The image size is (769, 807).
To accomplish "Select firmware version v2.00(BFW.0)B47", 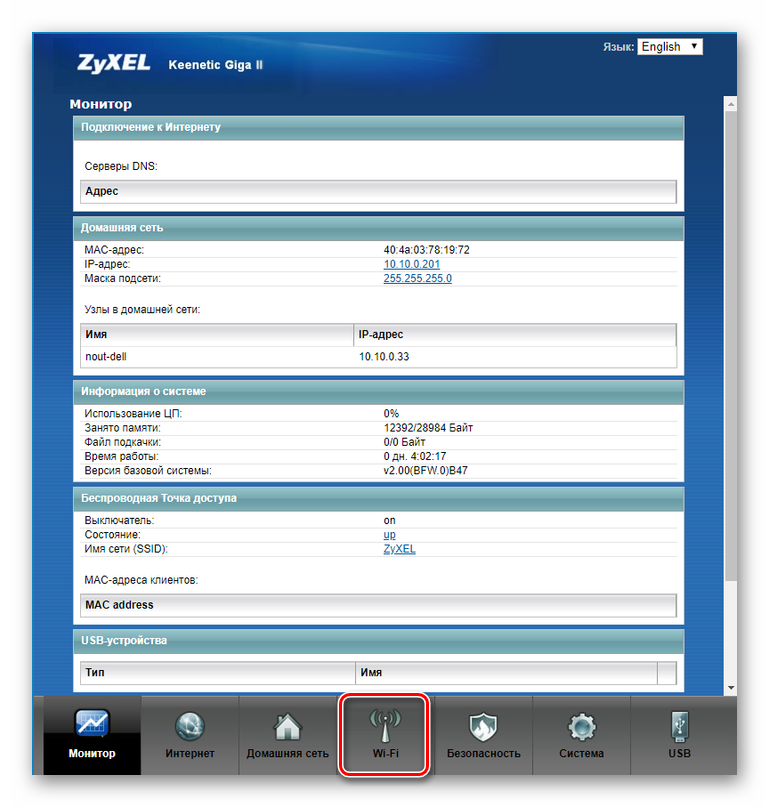I will (425, 470).
